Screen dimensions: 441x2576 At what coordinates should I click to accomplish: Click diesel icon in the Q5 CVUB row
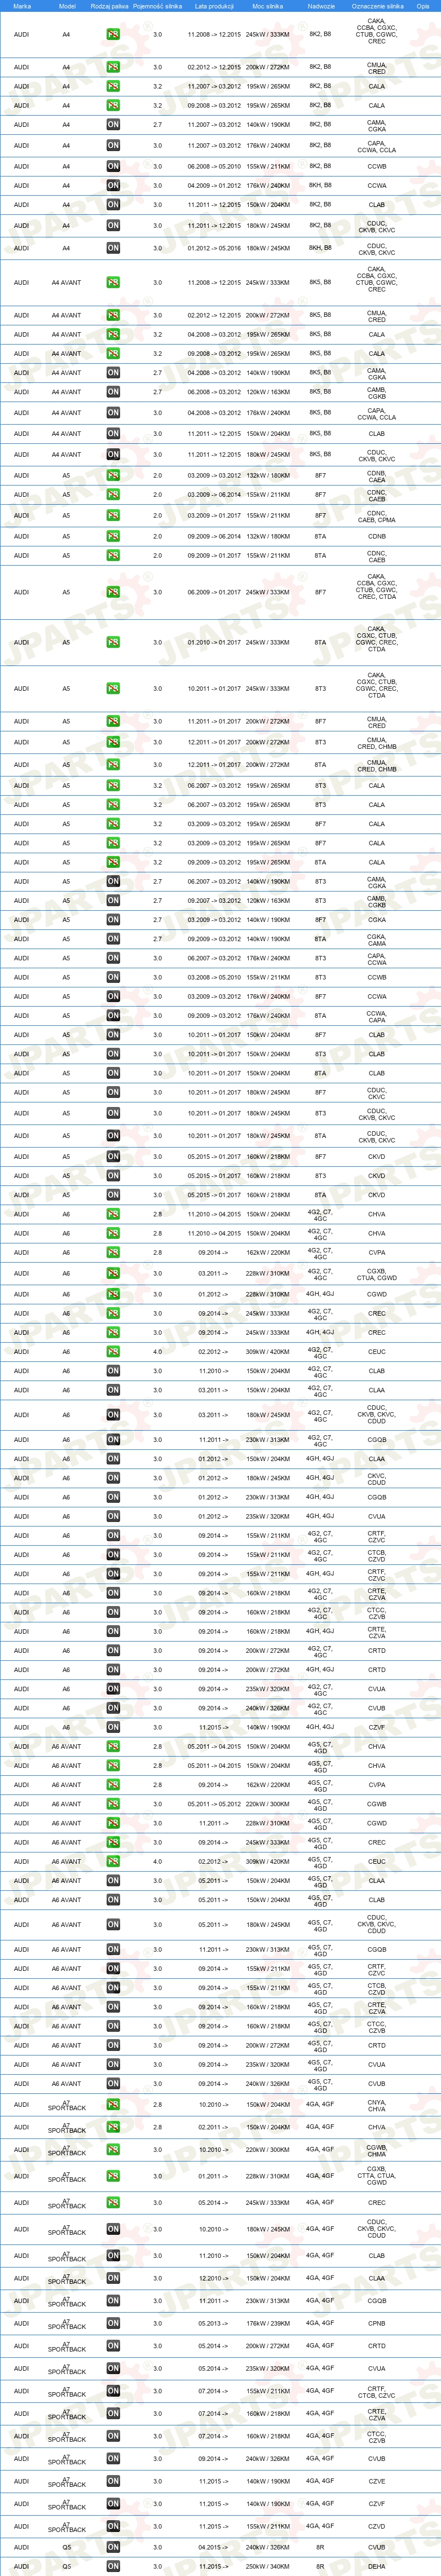click(x=113, y=2547)
